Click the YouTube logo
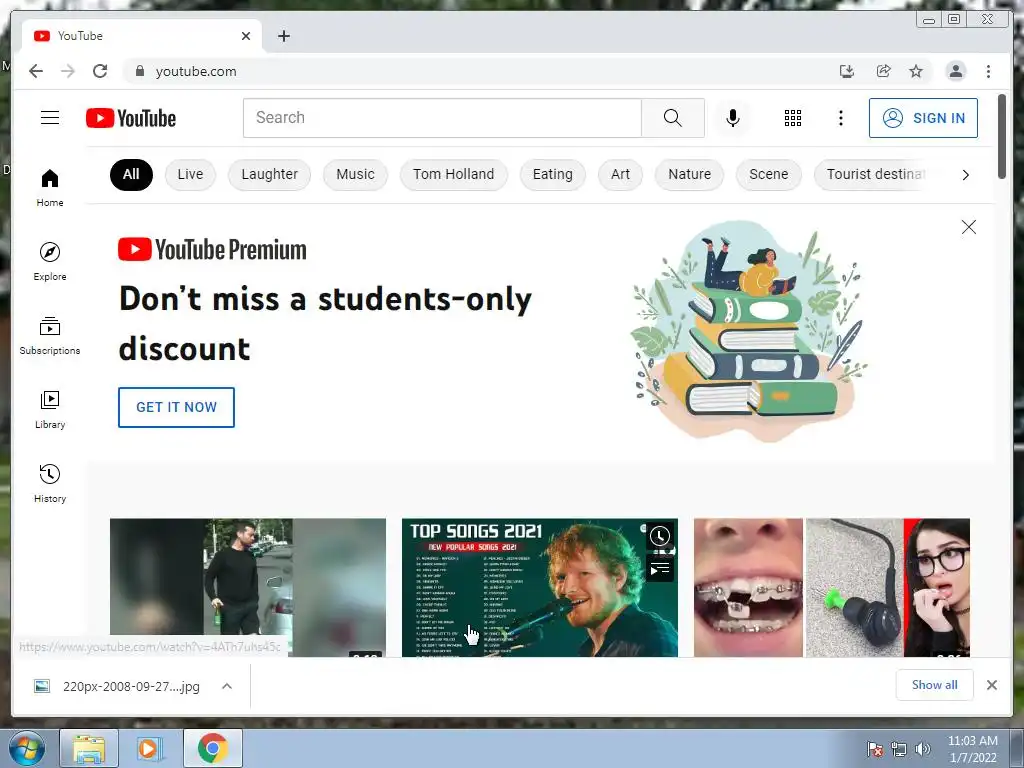 pyautogui.click(x=131, y=118)
